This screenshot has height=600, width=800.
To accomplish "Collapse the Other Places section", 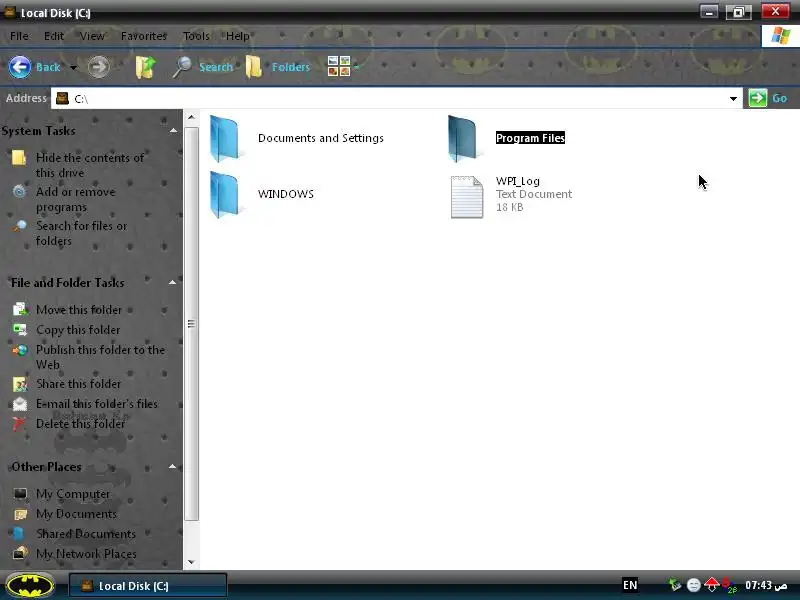I will 172,466.
